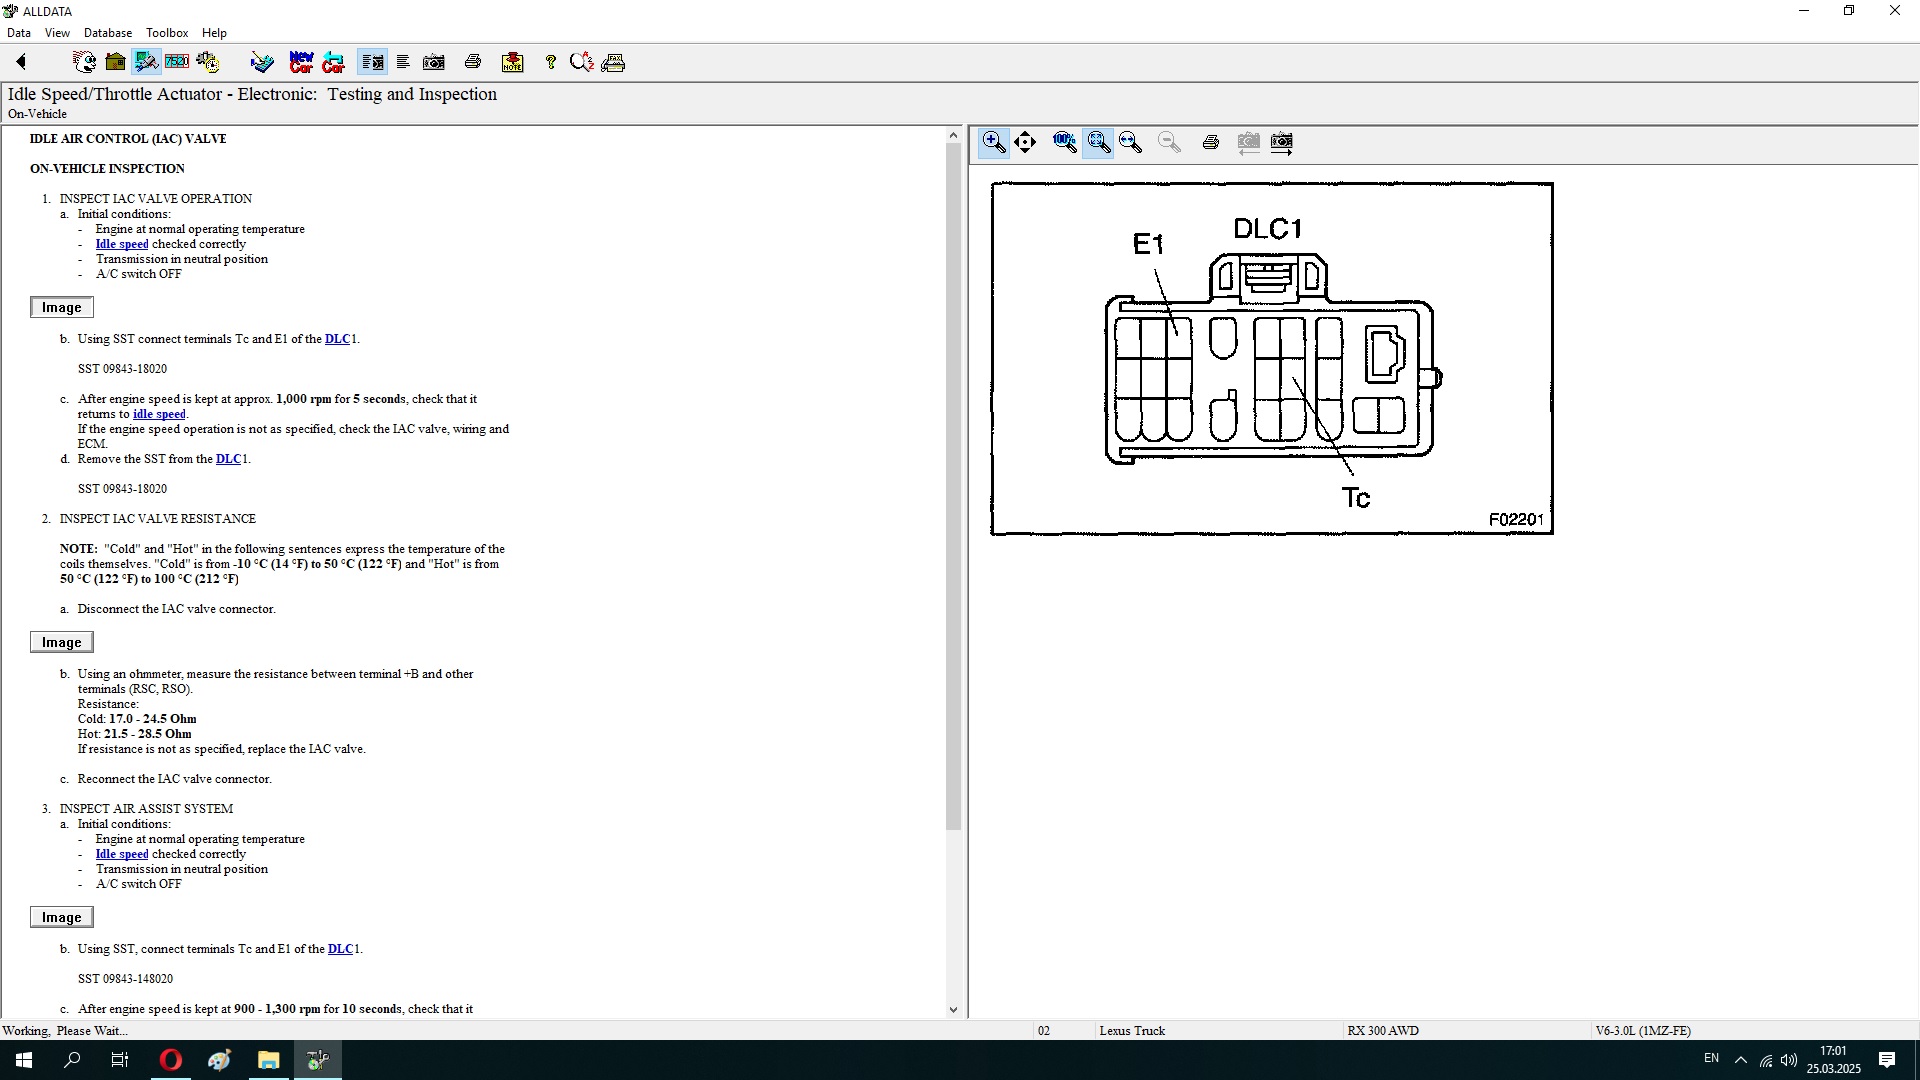Viewport: 1920px width, 1080px height.
Task: Go to next image camera icon
Action: [x=1281, y=142]
